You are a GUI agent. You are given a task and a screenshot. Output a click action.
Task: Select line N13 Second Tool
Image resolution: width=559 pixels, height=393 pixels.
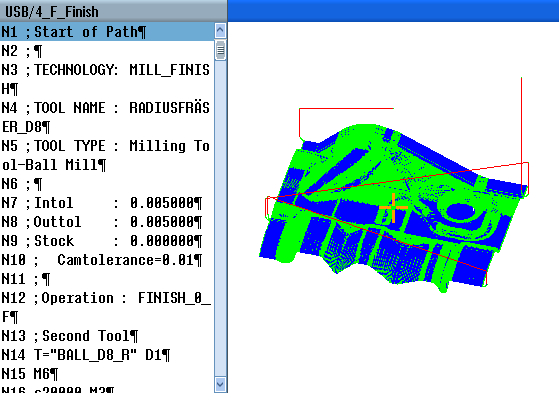[x=107, y=336]
